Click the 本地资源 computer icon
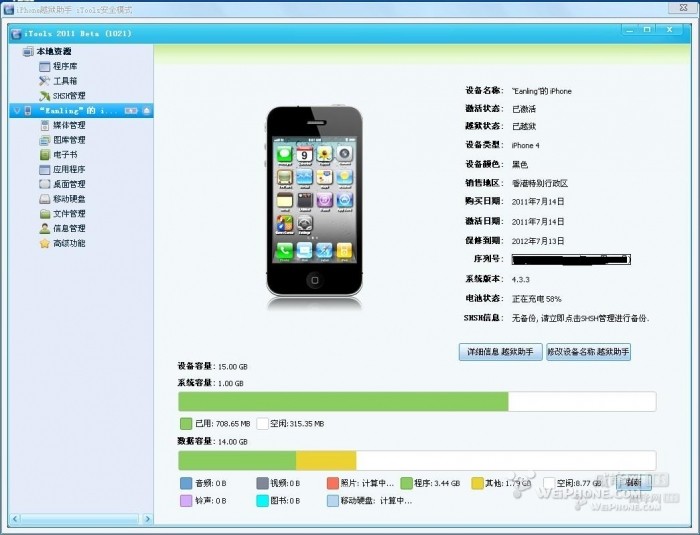Viewport: 700px width, 535px height. (x=28, y=52)
